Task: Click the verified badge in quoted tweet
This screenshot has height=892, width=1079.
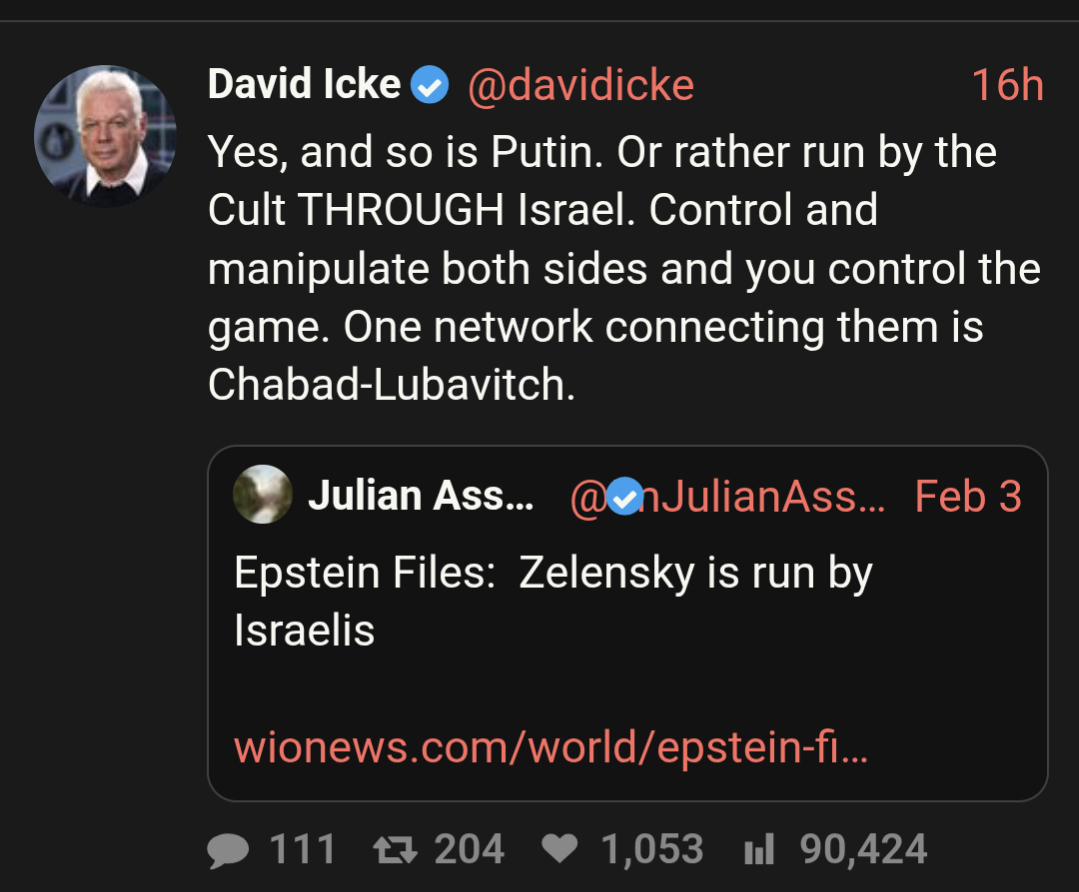Action: tap(626, 496)
